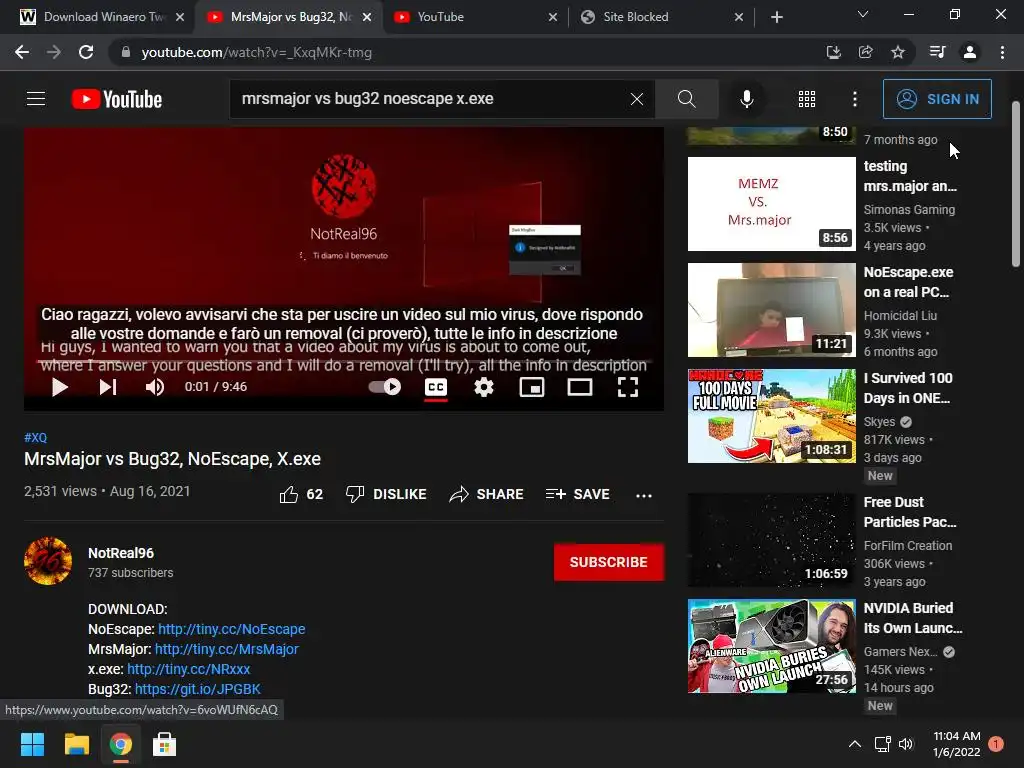Viewport: 1024px width, 768px height.
Task: Play the video
Action: (x=59, y=387)
